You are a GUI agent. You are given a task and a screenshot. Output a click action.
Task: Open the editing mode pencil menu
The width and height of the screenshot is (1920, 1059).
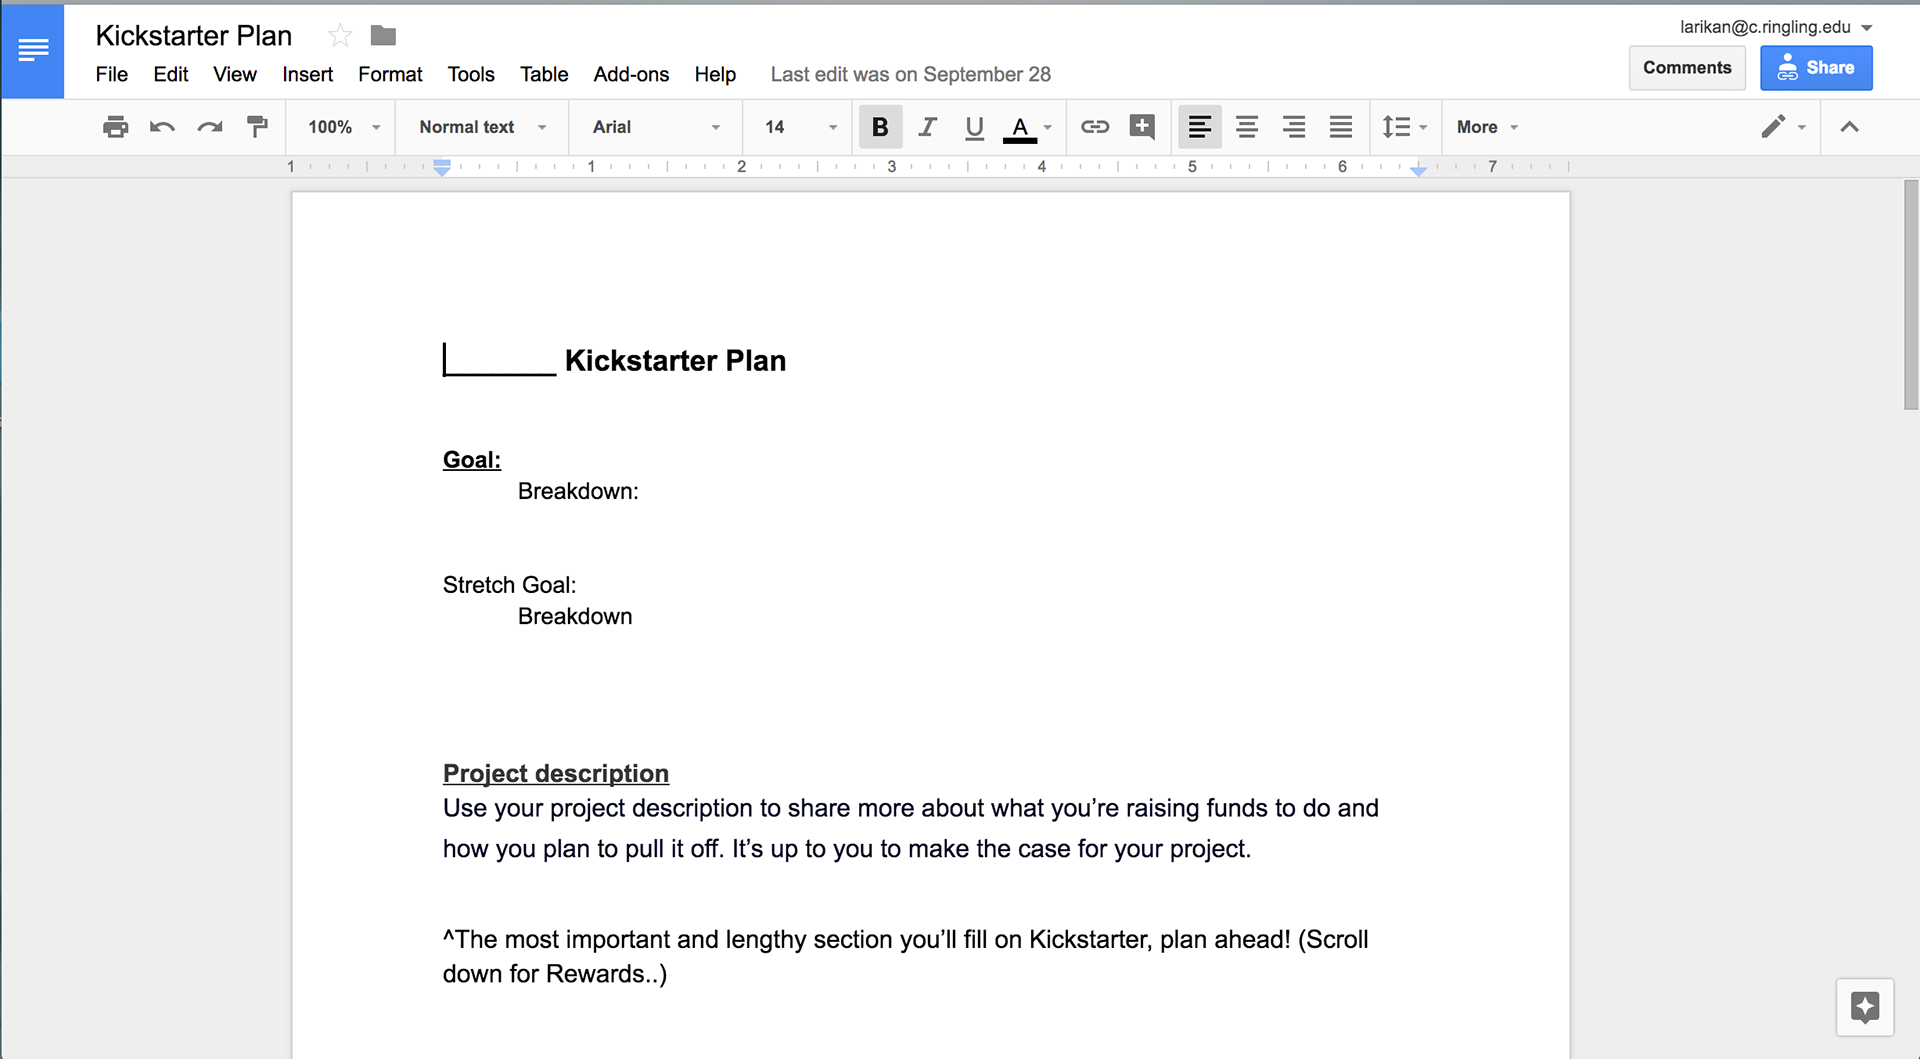click(1783, 127)
